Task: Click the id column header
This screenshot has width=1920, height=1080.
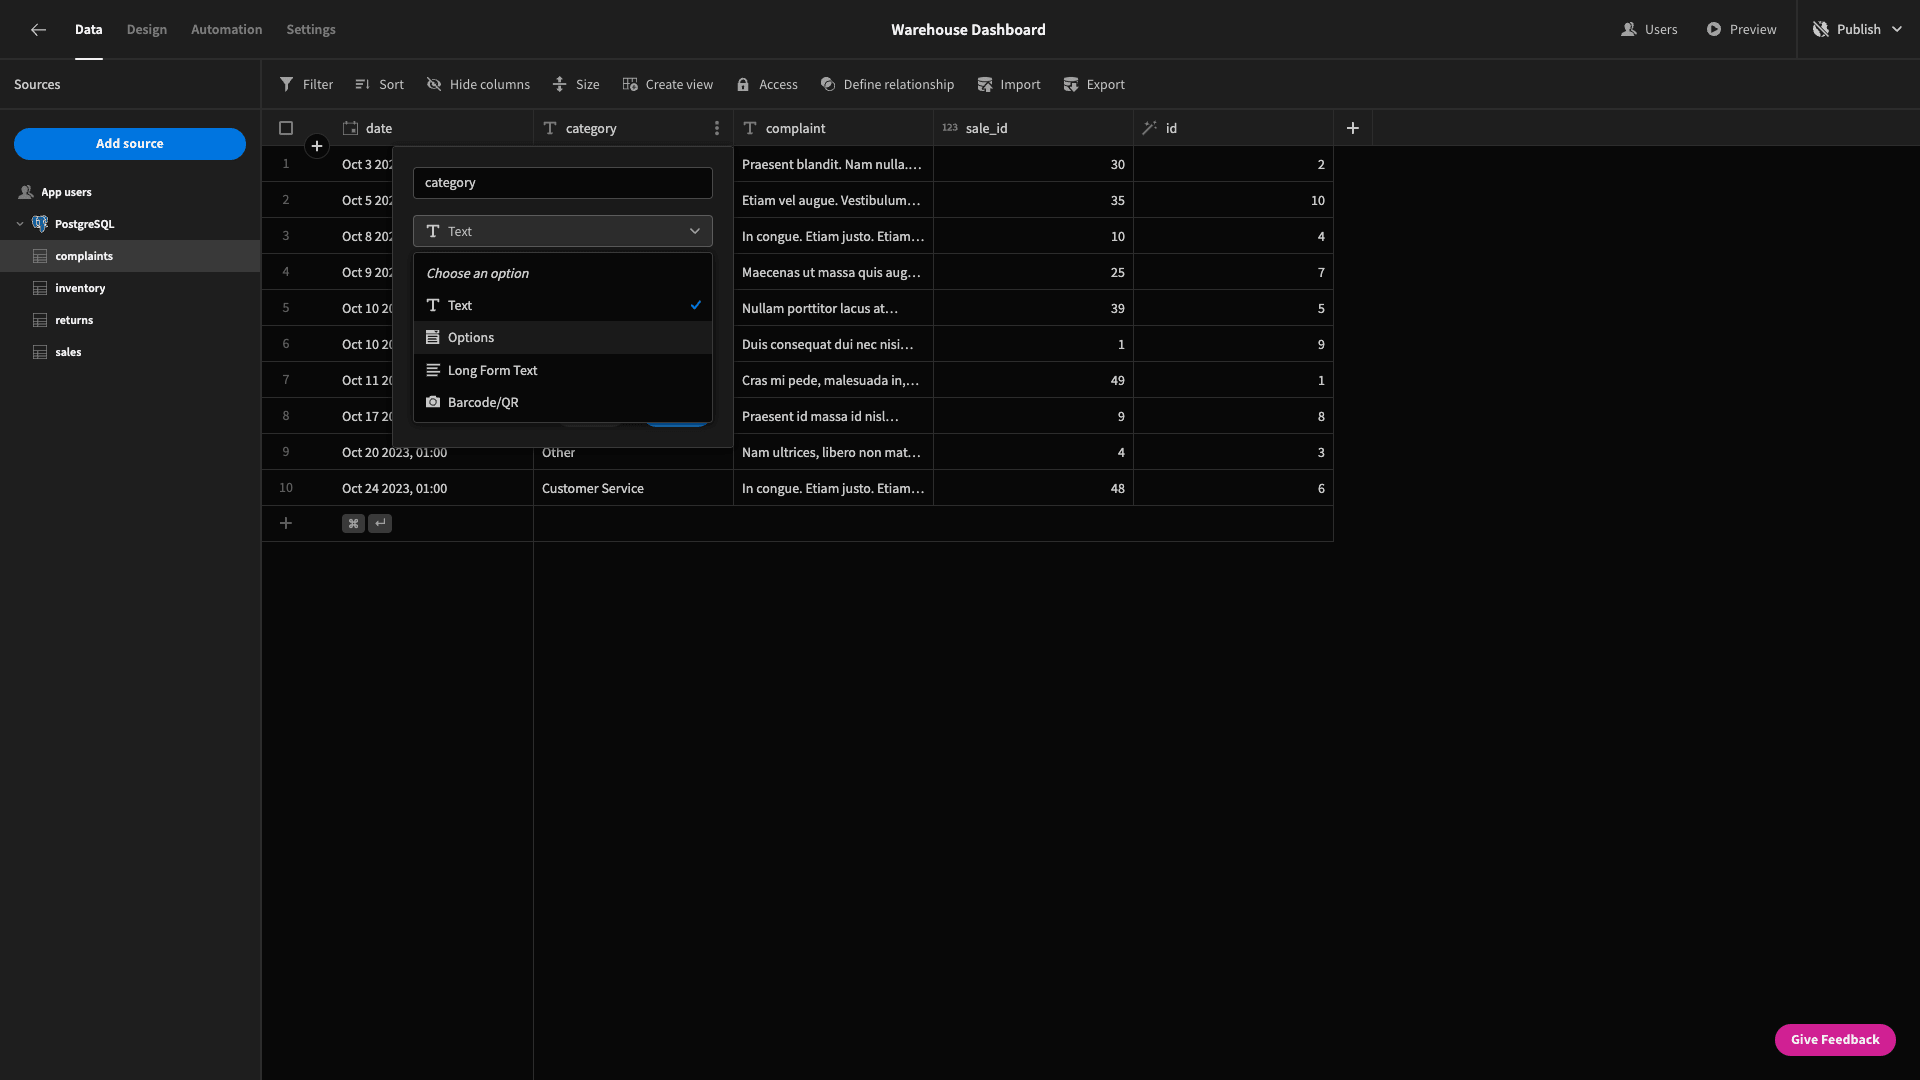Action: (x=1233, y=128)
